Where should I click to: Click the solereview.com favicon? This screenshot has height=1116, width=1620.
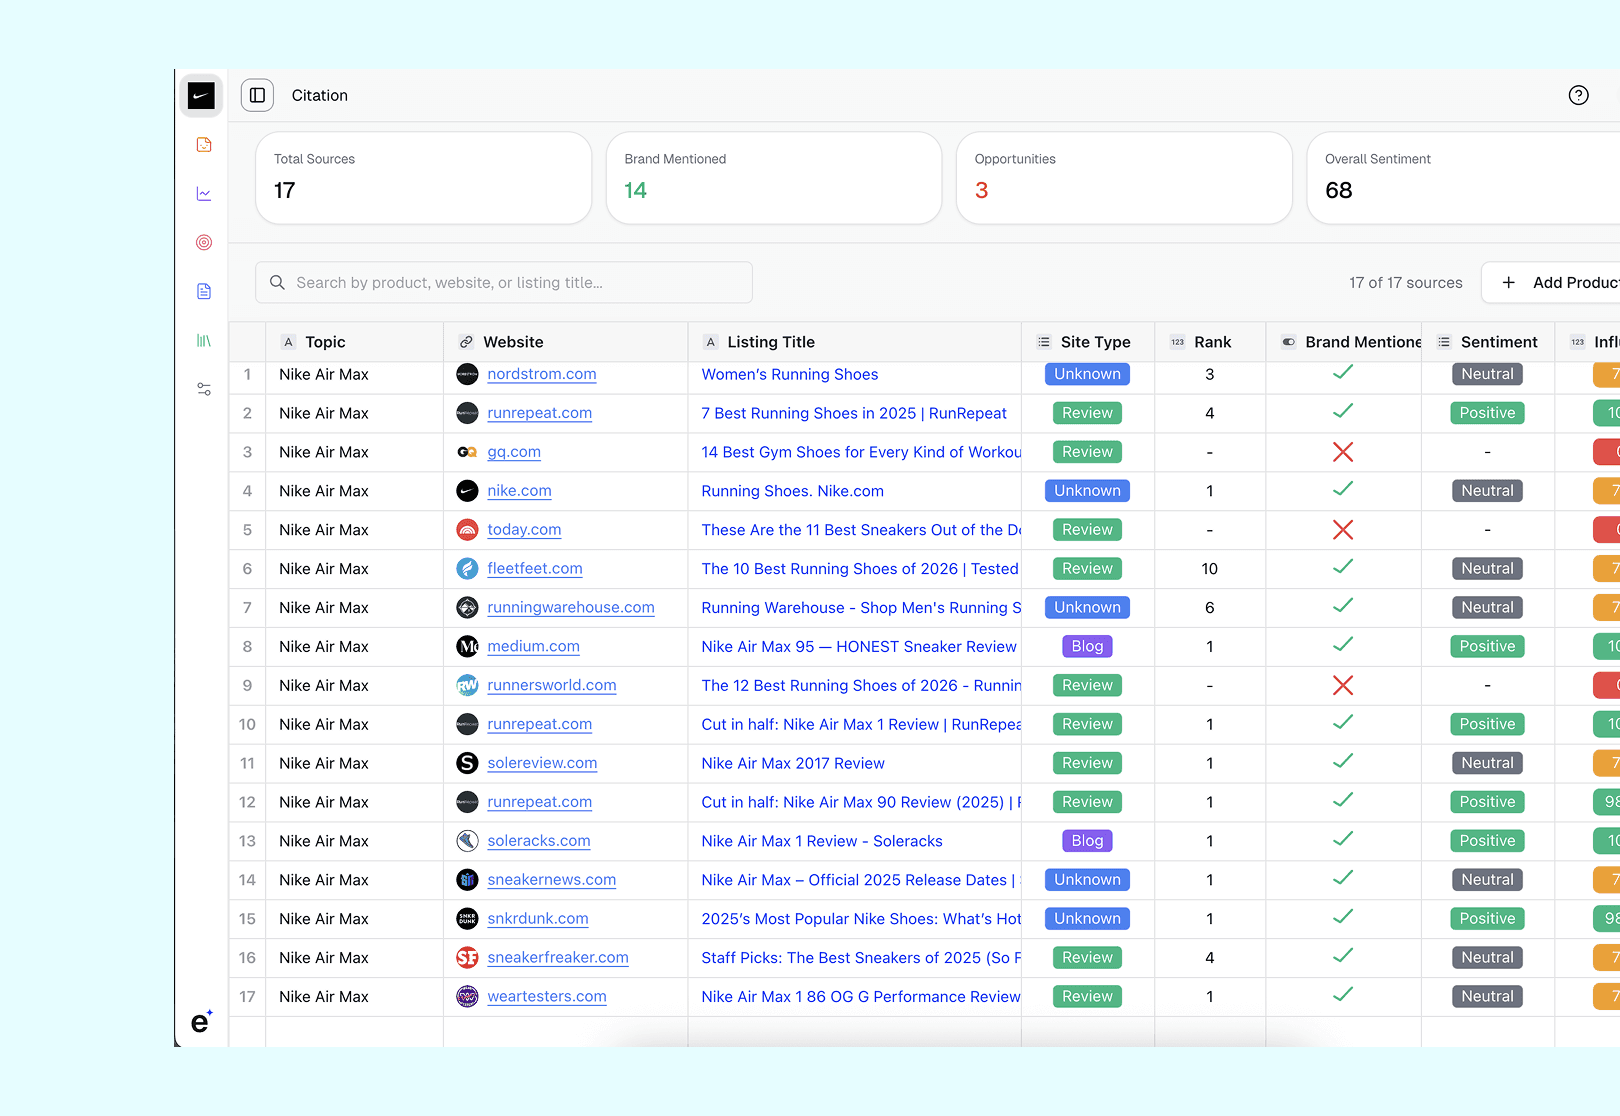tap(467, 763)
